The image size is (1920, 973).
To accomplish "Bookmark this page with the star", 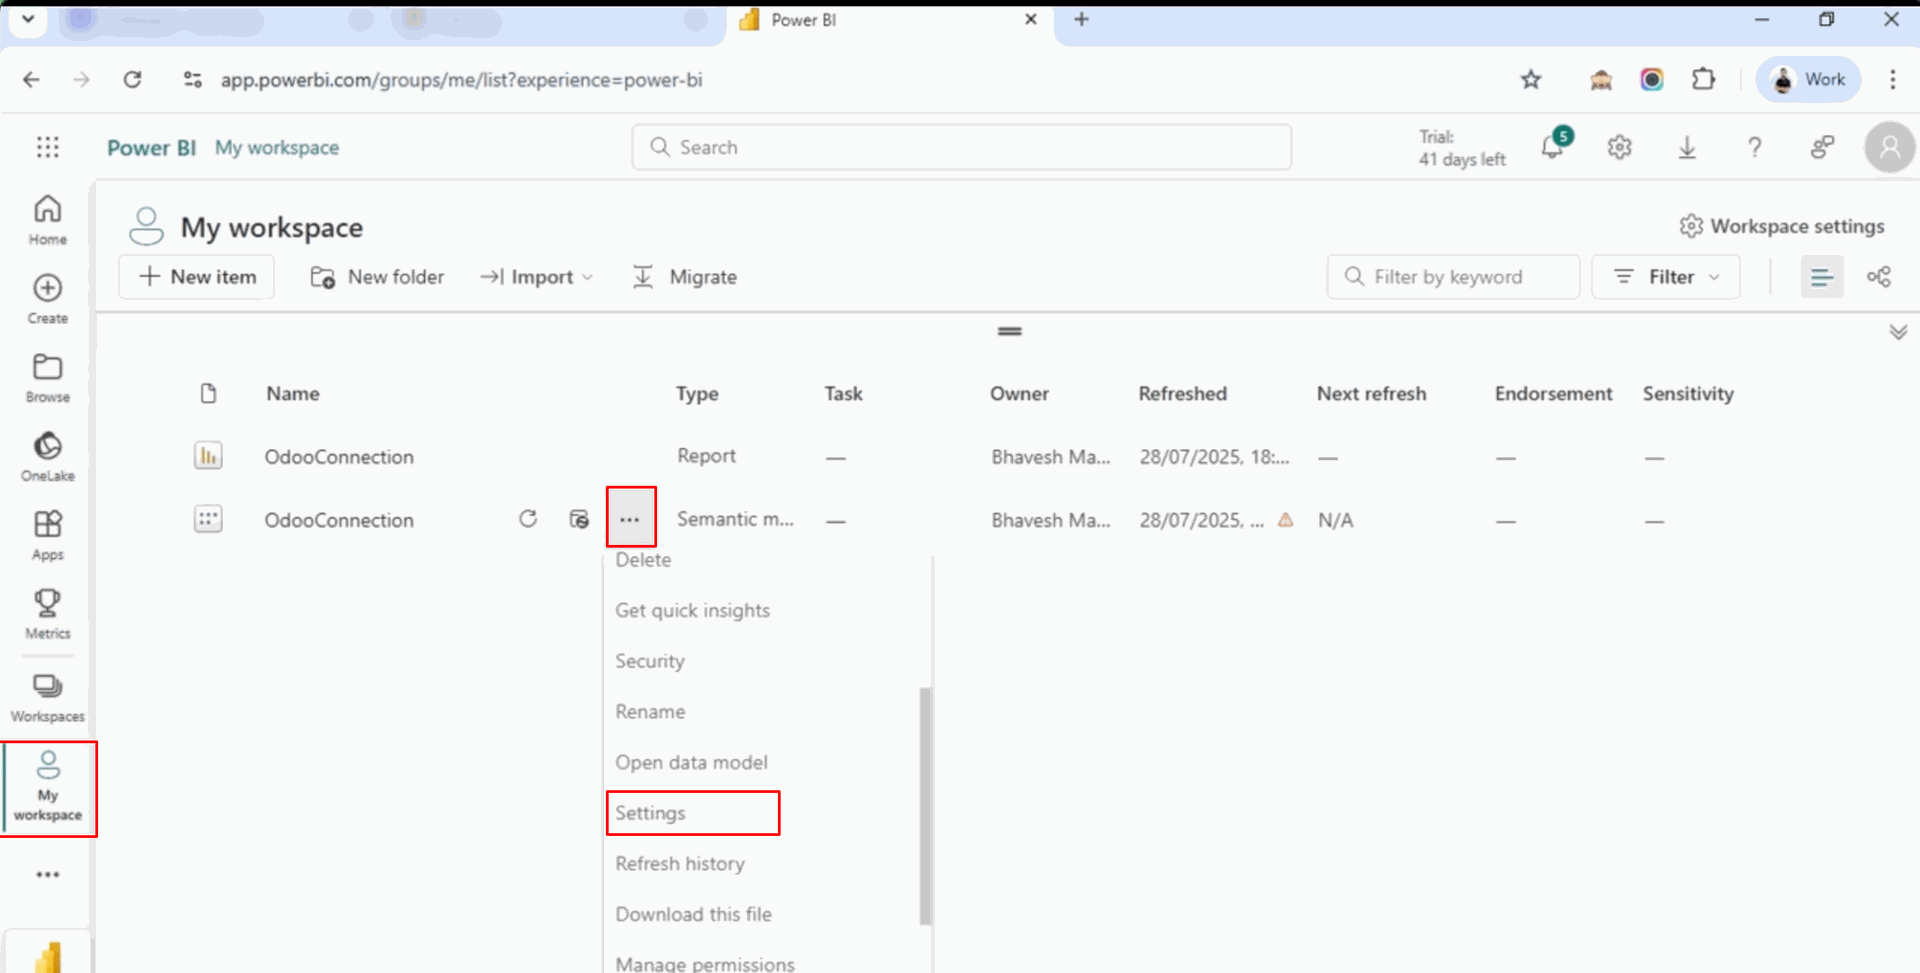I will [x=1531, y=80].
